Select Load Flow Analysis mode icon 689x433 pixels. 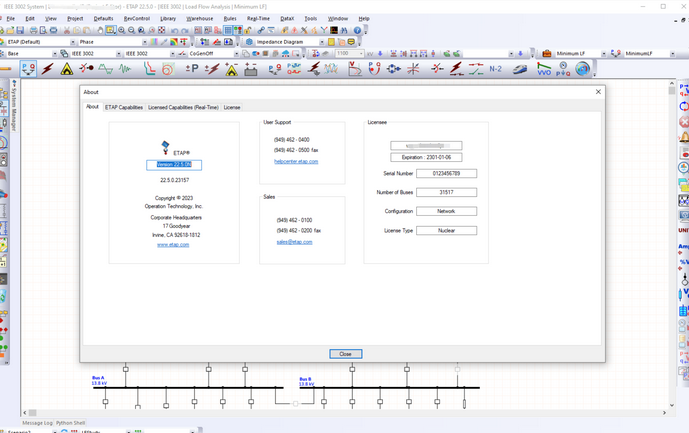[x=29, y=69]
